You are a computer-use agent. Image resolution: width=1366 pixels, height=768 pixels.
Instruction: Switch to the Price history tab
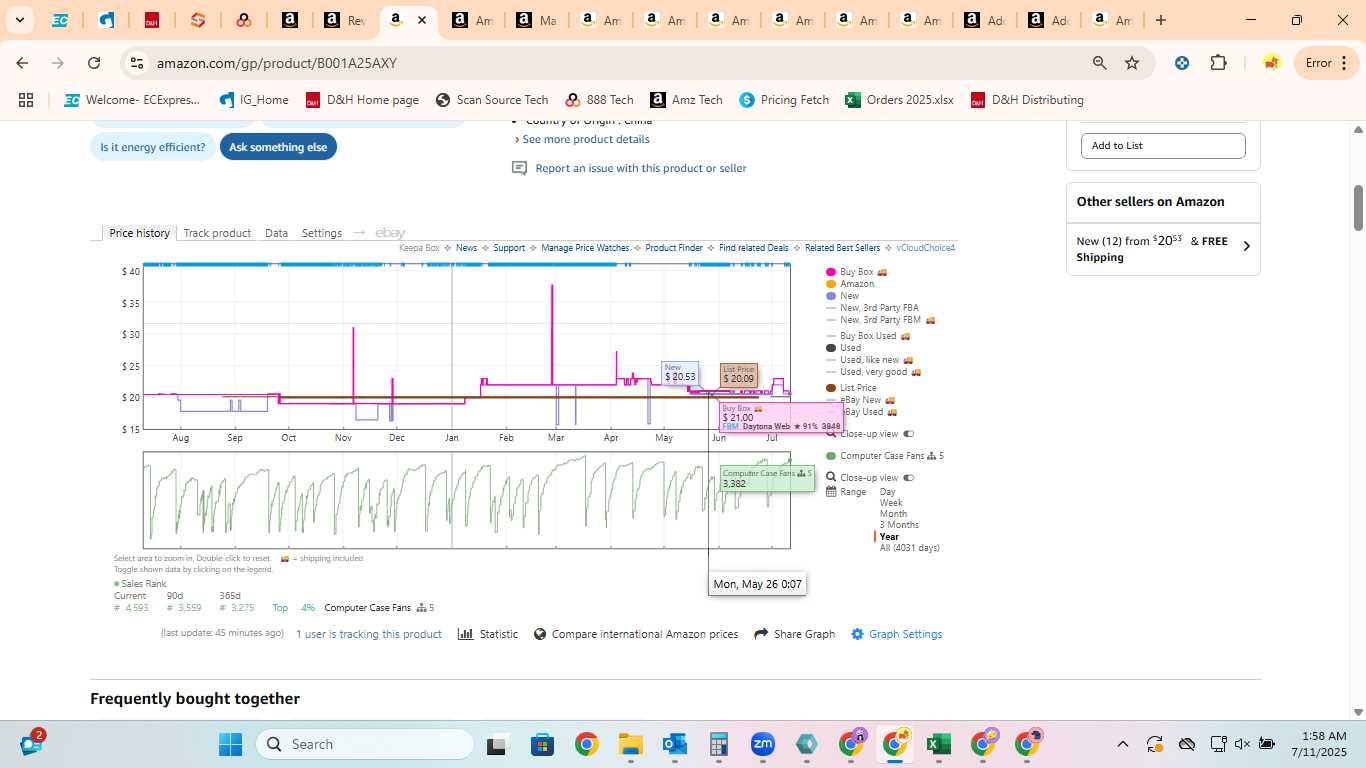pyautogui.click(x=139, y=233)
